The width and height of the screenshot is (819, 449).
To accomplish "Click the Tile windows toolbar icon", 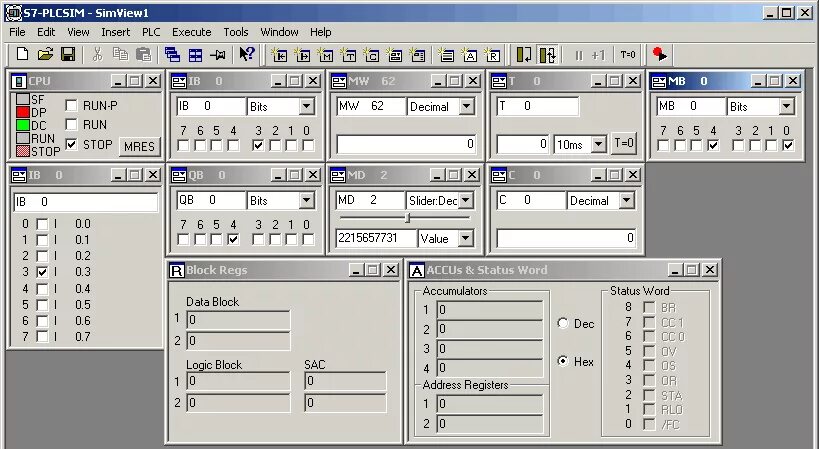I will 195,54.
